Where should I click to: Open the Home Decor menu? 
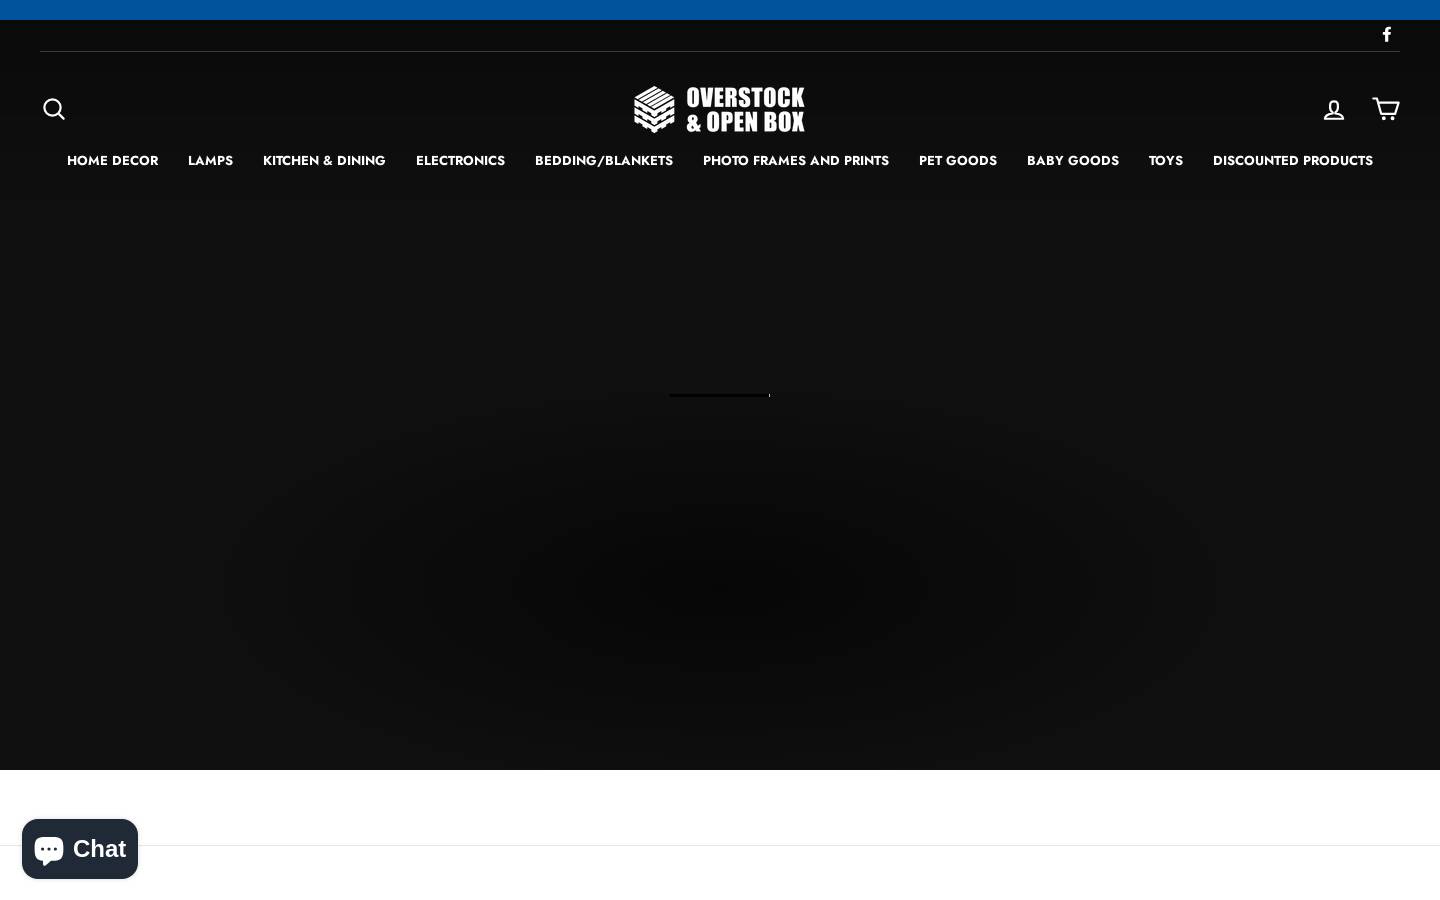(112, 161)
